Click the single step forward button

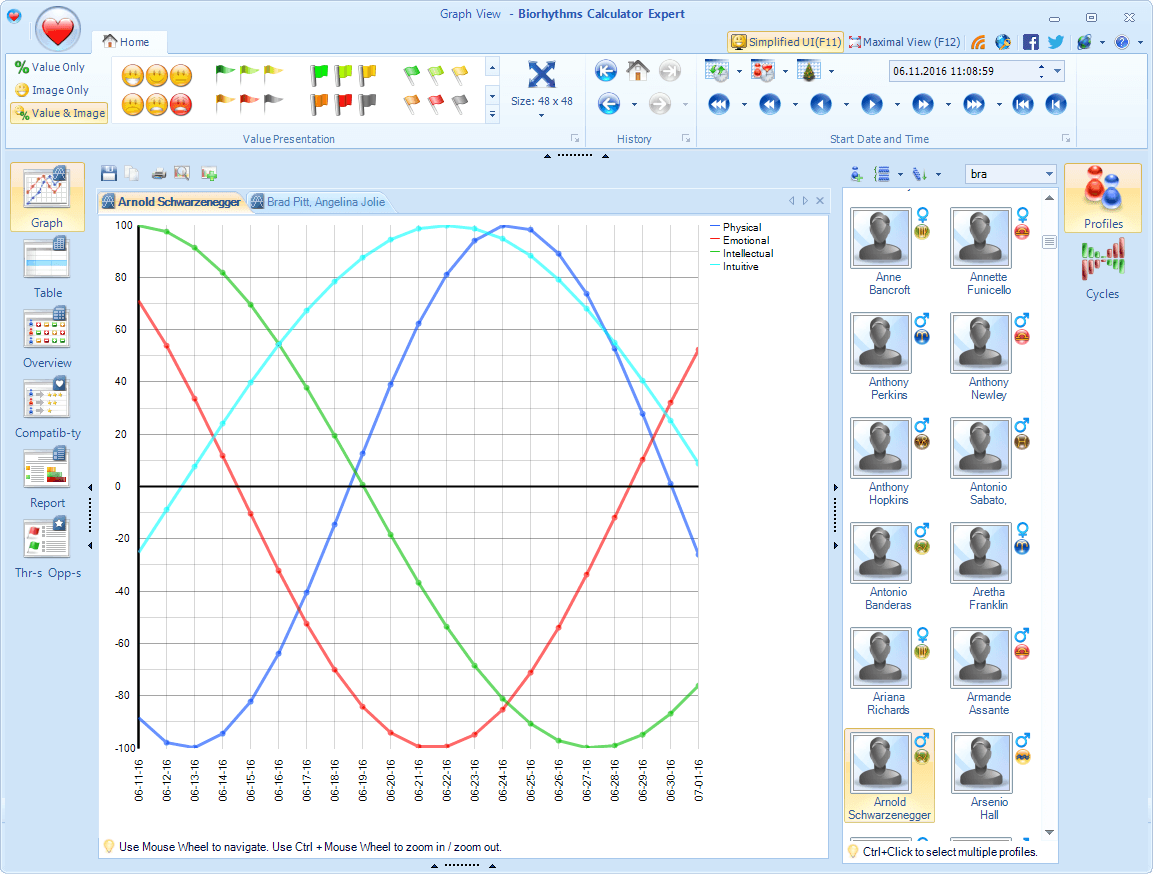[872, 104]
